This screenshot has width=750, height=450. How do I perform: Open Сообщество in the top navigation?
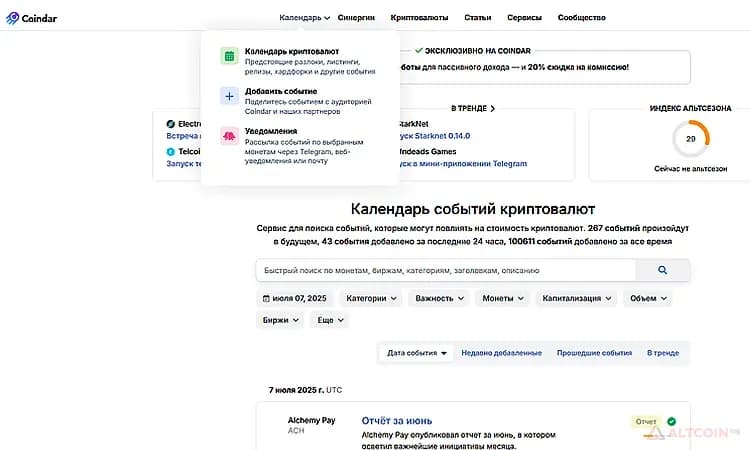[x=581, y=18]
